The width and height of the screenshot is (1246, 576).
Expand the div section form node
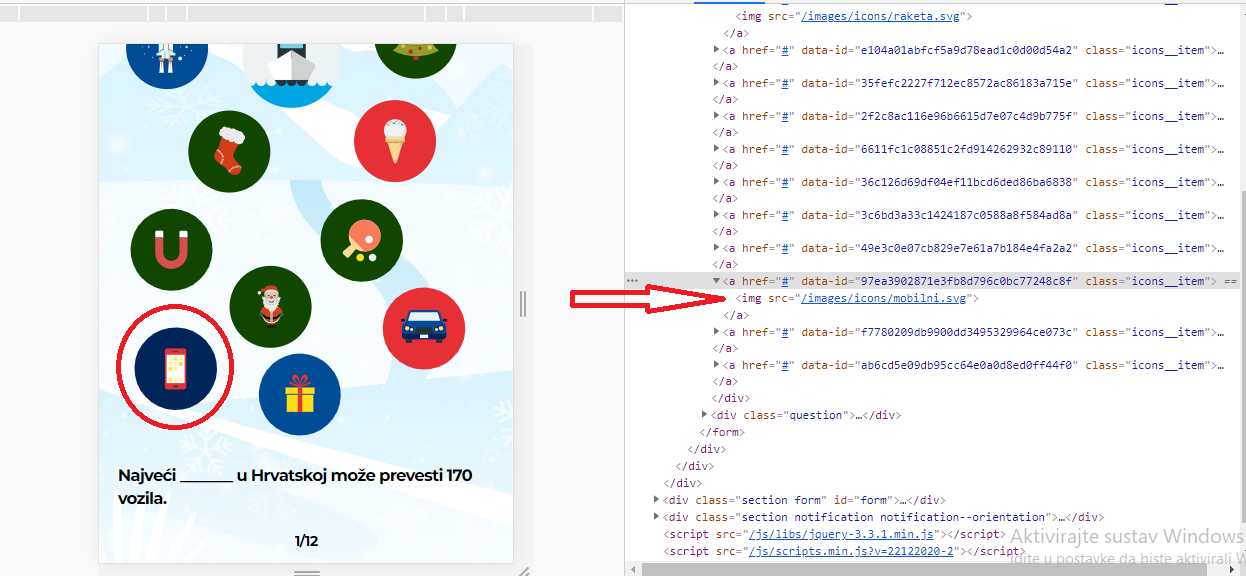click(x=657, y=500)
